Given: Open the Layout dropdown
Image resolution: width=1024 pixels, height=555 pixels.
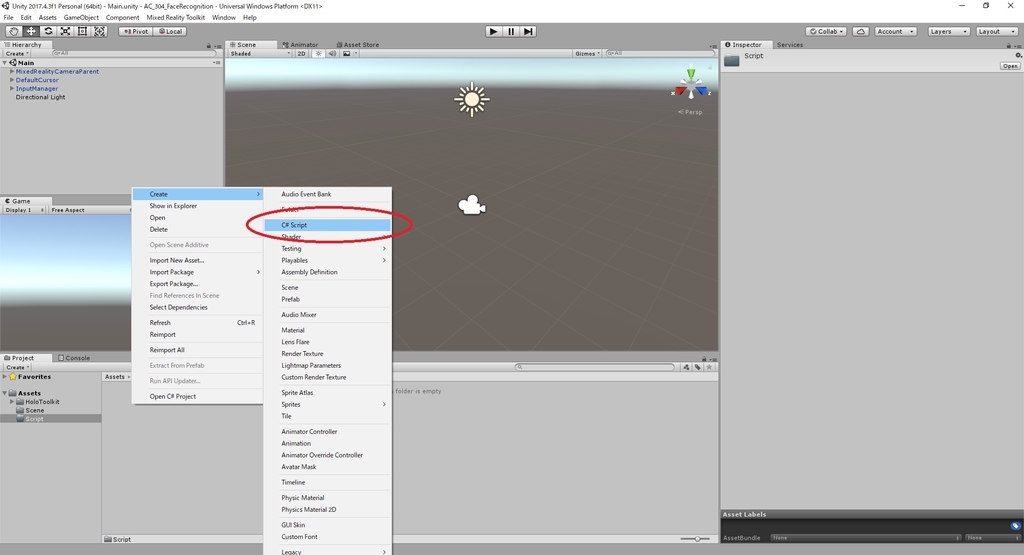Looking at the screenshot, I should (997, 31).
